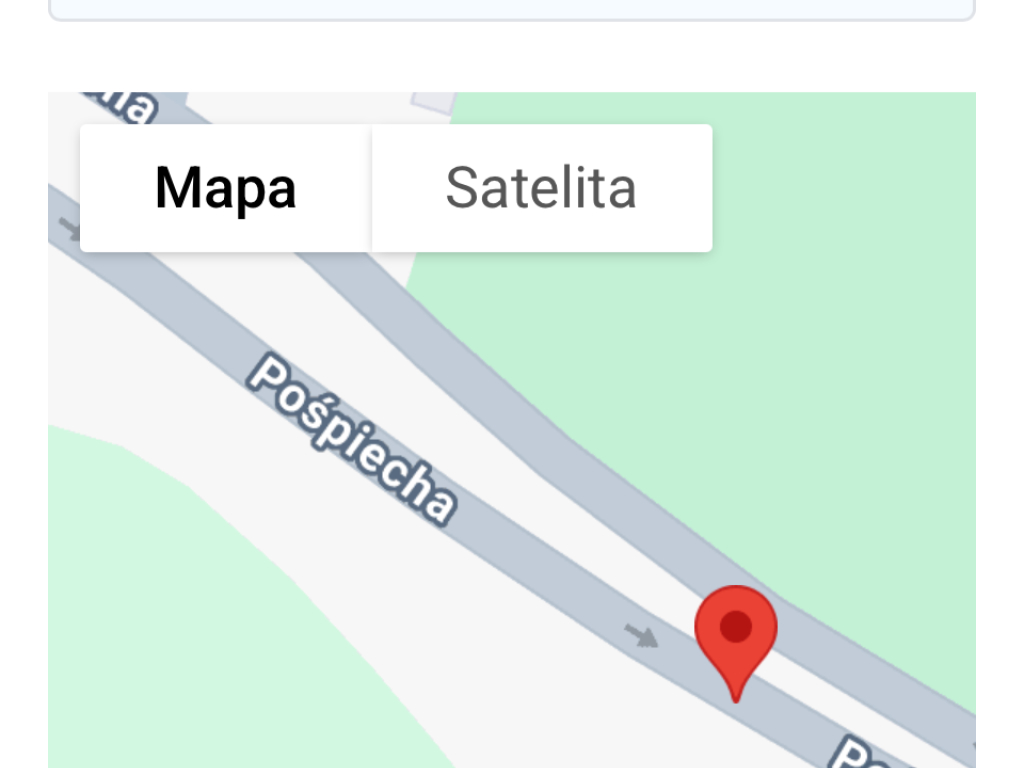Click the light green area at bottom left
This screenshot has width=1024, height=768.
(196, 620)
